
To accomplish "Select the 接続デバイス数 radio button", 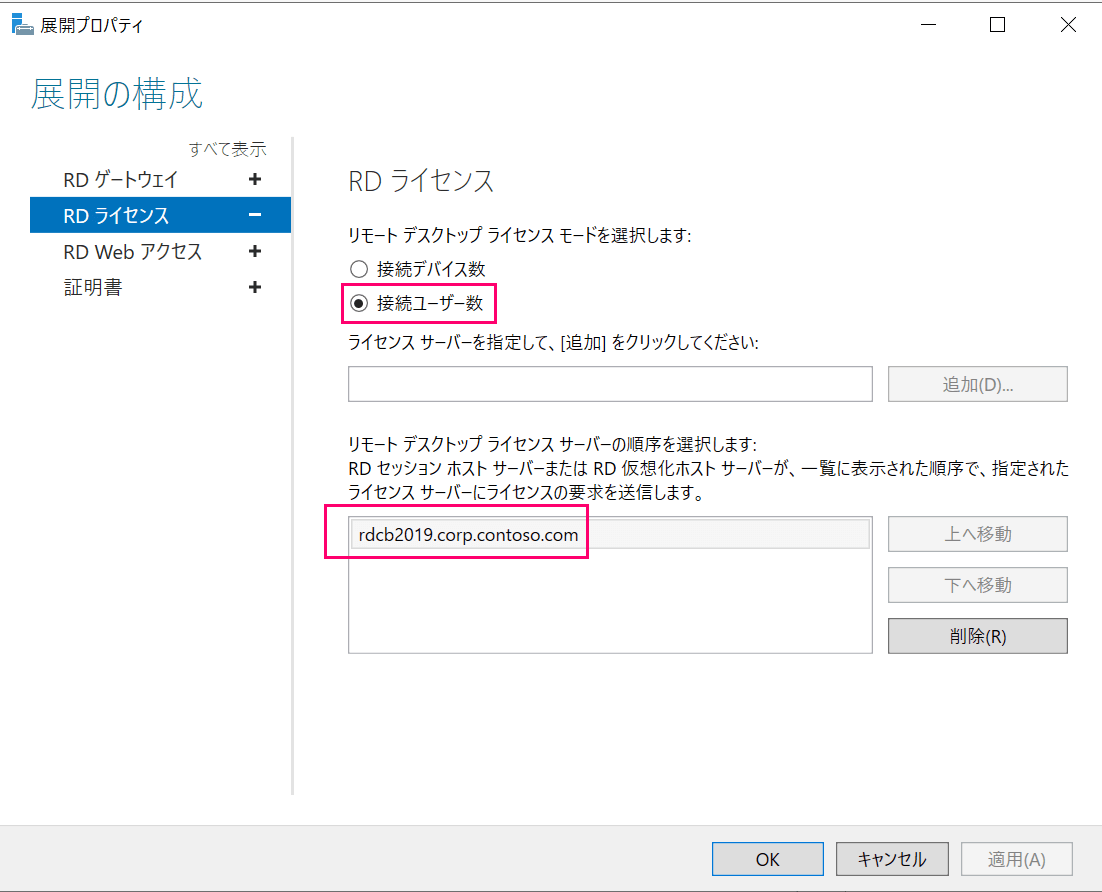I will 358,268.
